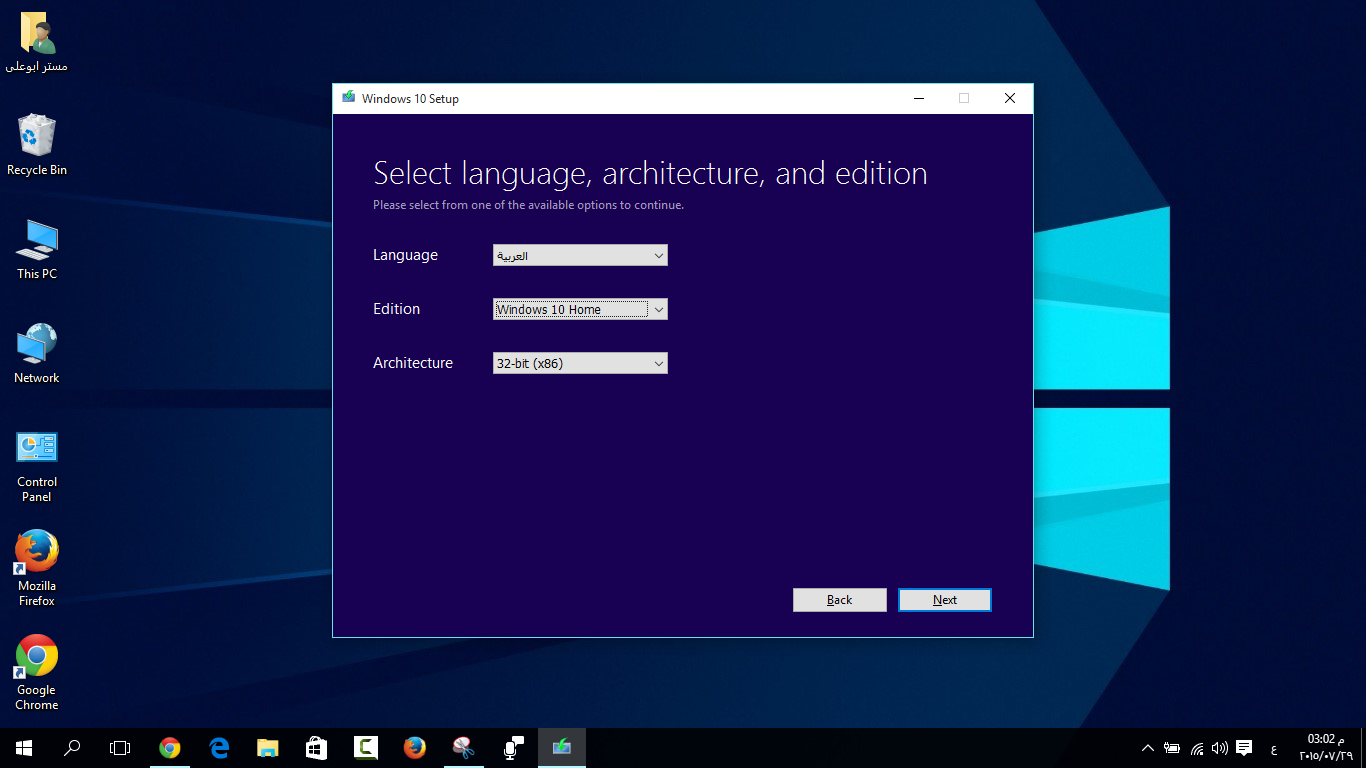Close the Windows 10 Setup window
The height and width of the screenshot is (768, 1366).
[x=1010, y=98]
